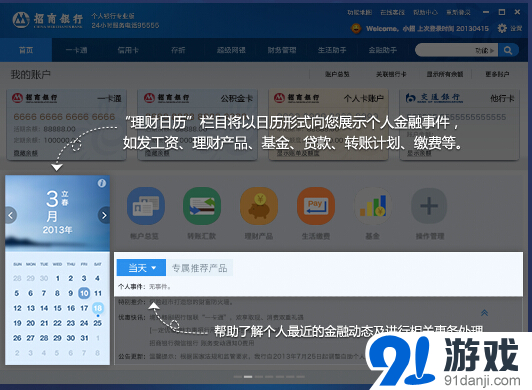Open the 存折 menu
Viewport: 532px width, 390px height.
[178, 50]
